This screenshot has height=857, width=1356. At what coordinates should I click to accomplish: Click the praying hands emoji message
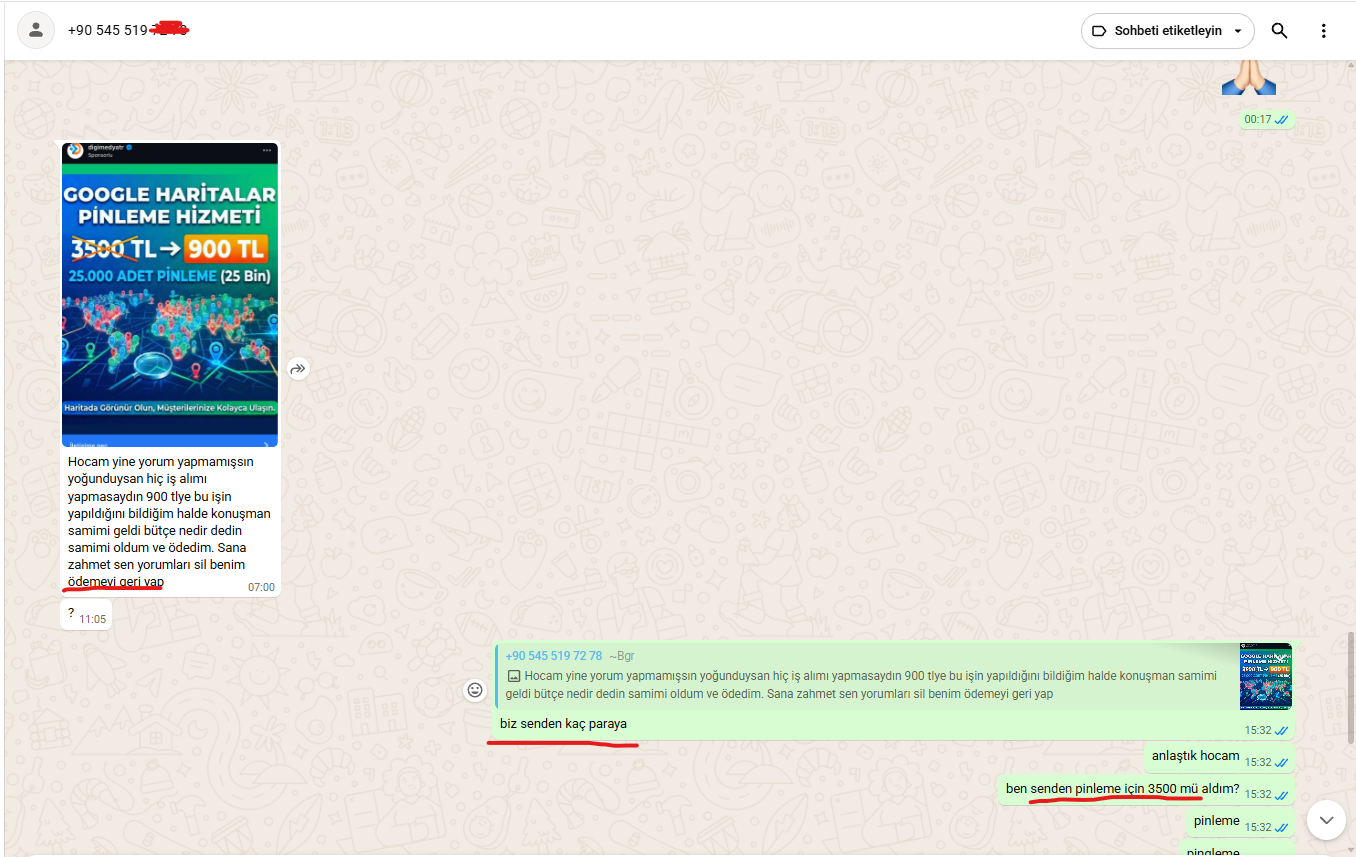1248,77
